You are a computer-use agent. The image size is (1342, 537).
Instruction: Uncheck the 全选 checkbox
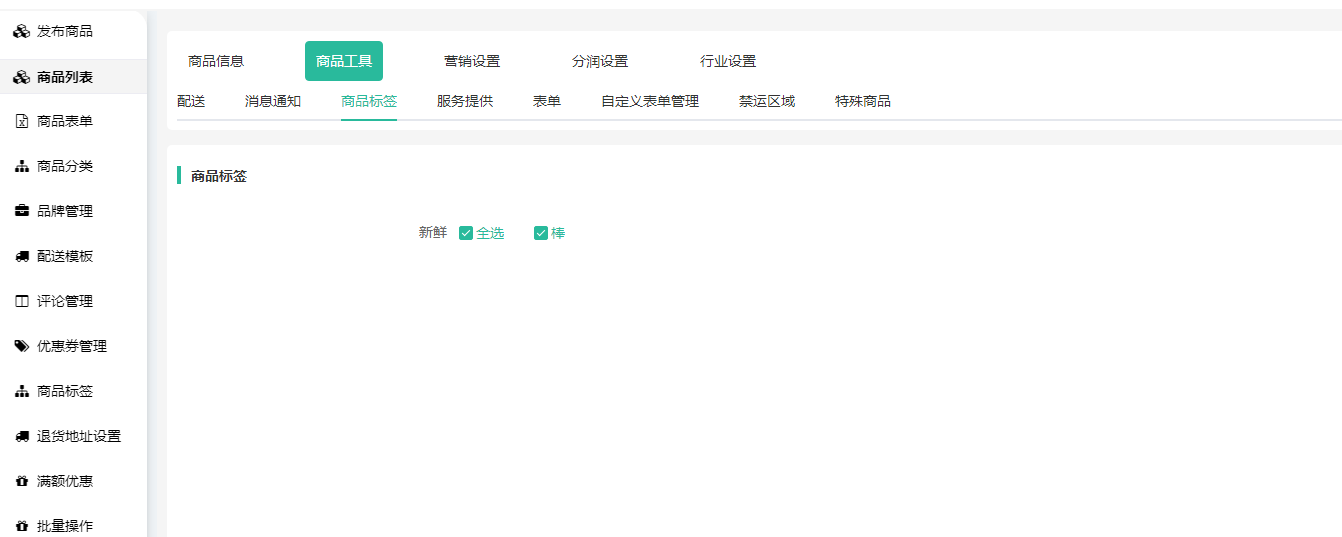pos(466,233)
